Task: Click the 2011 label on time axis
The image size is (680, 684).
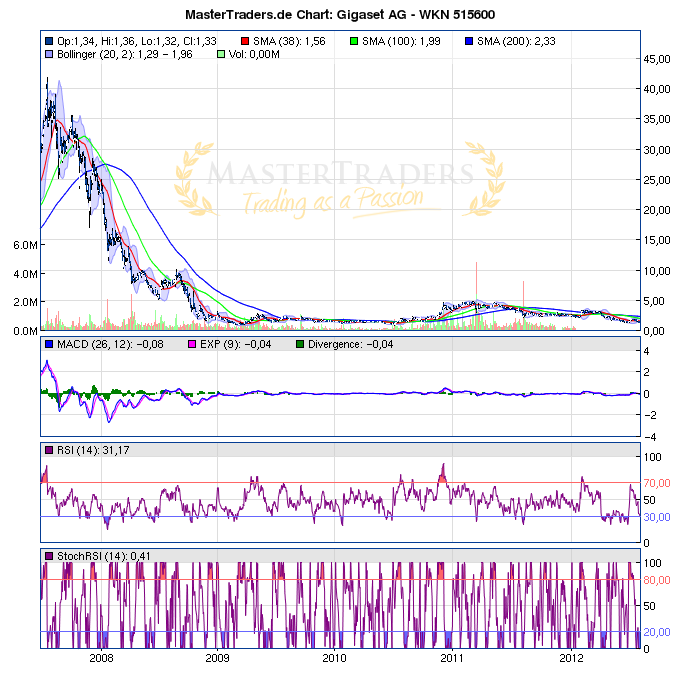Action: pyautogui.click(x=452, y=658)
